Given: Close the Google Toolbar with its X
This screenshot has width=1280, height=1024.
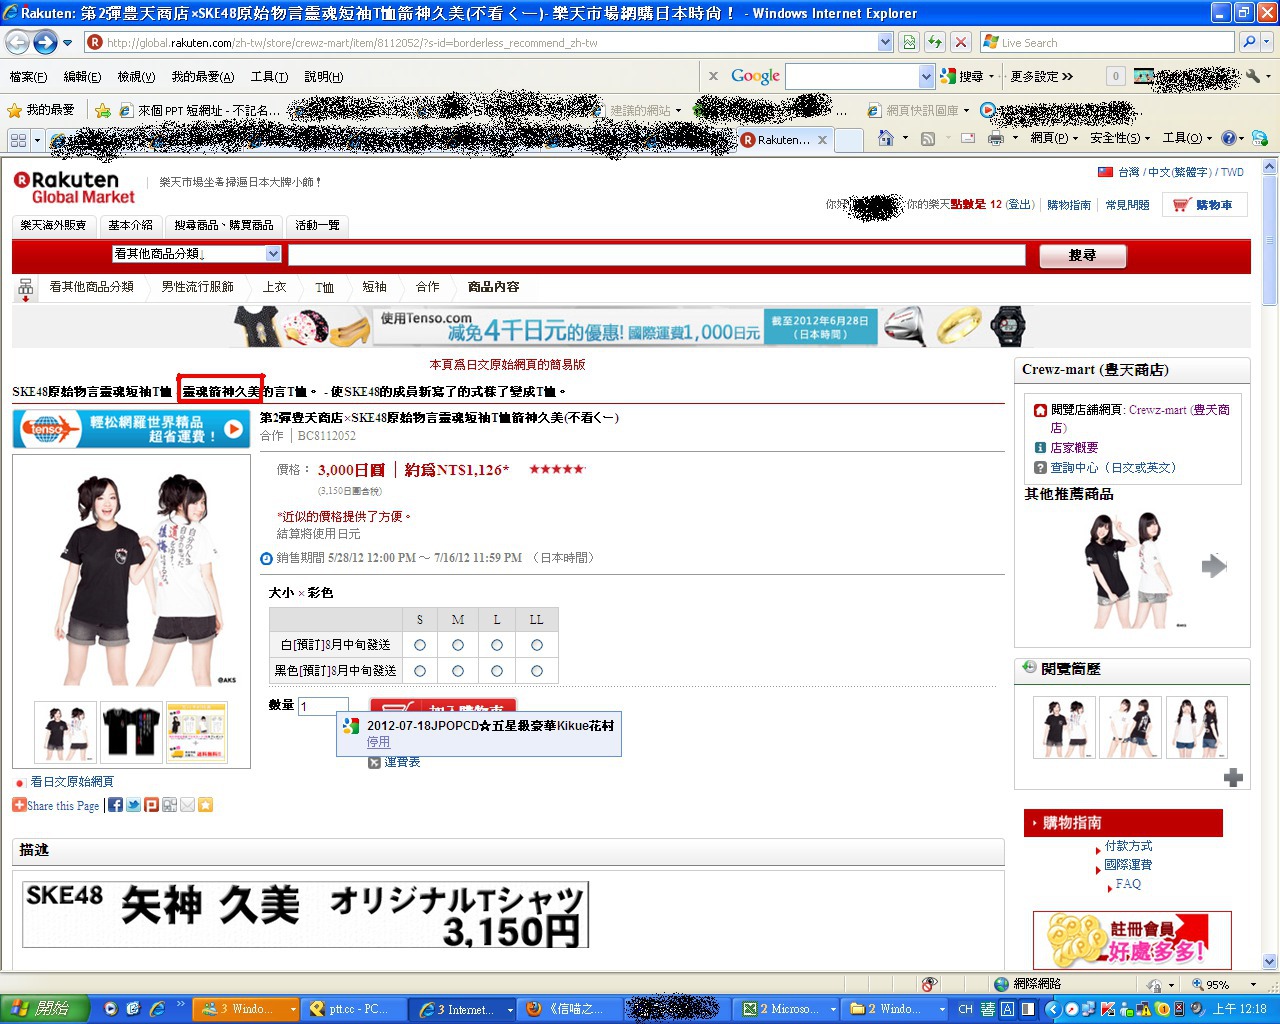Looking at the screenshot, I should click(x=713, y=76).
